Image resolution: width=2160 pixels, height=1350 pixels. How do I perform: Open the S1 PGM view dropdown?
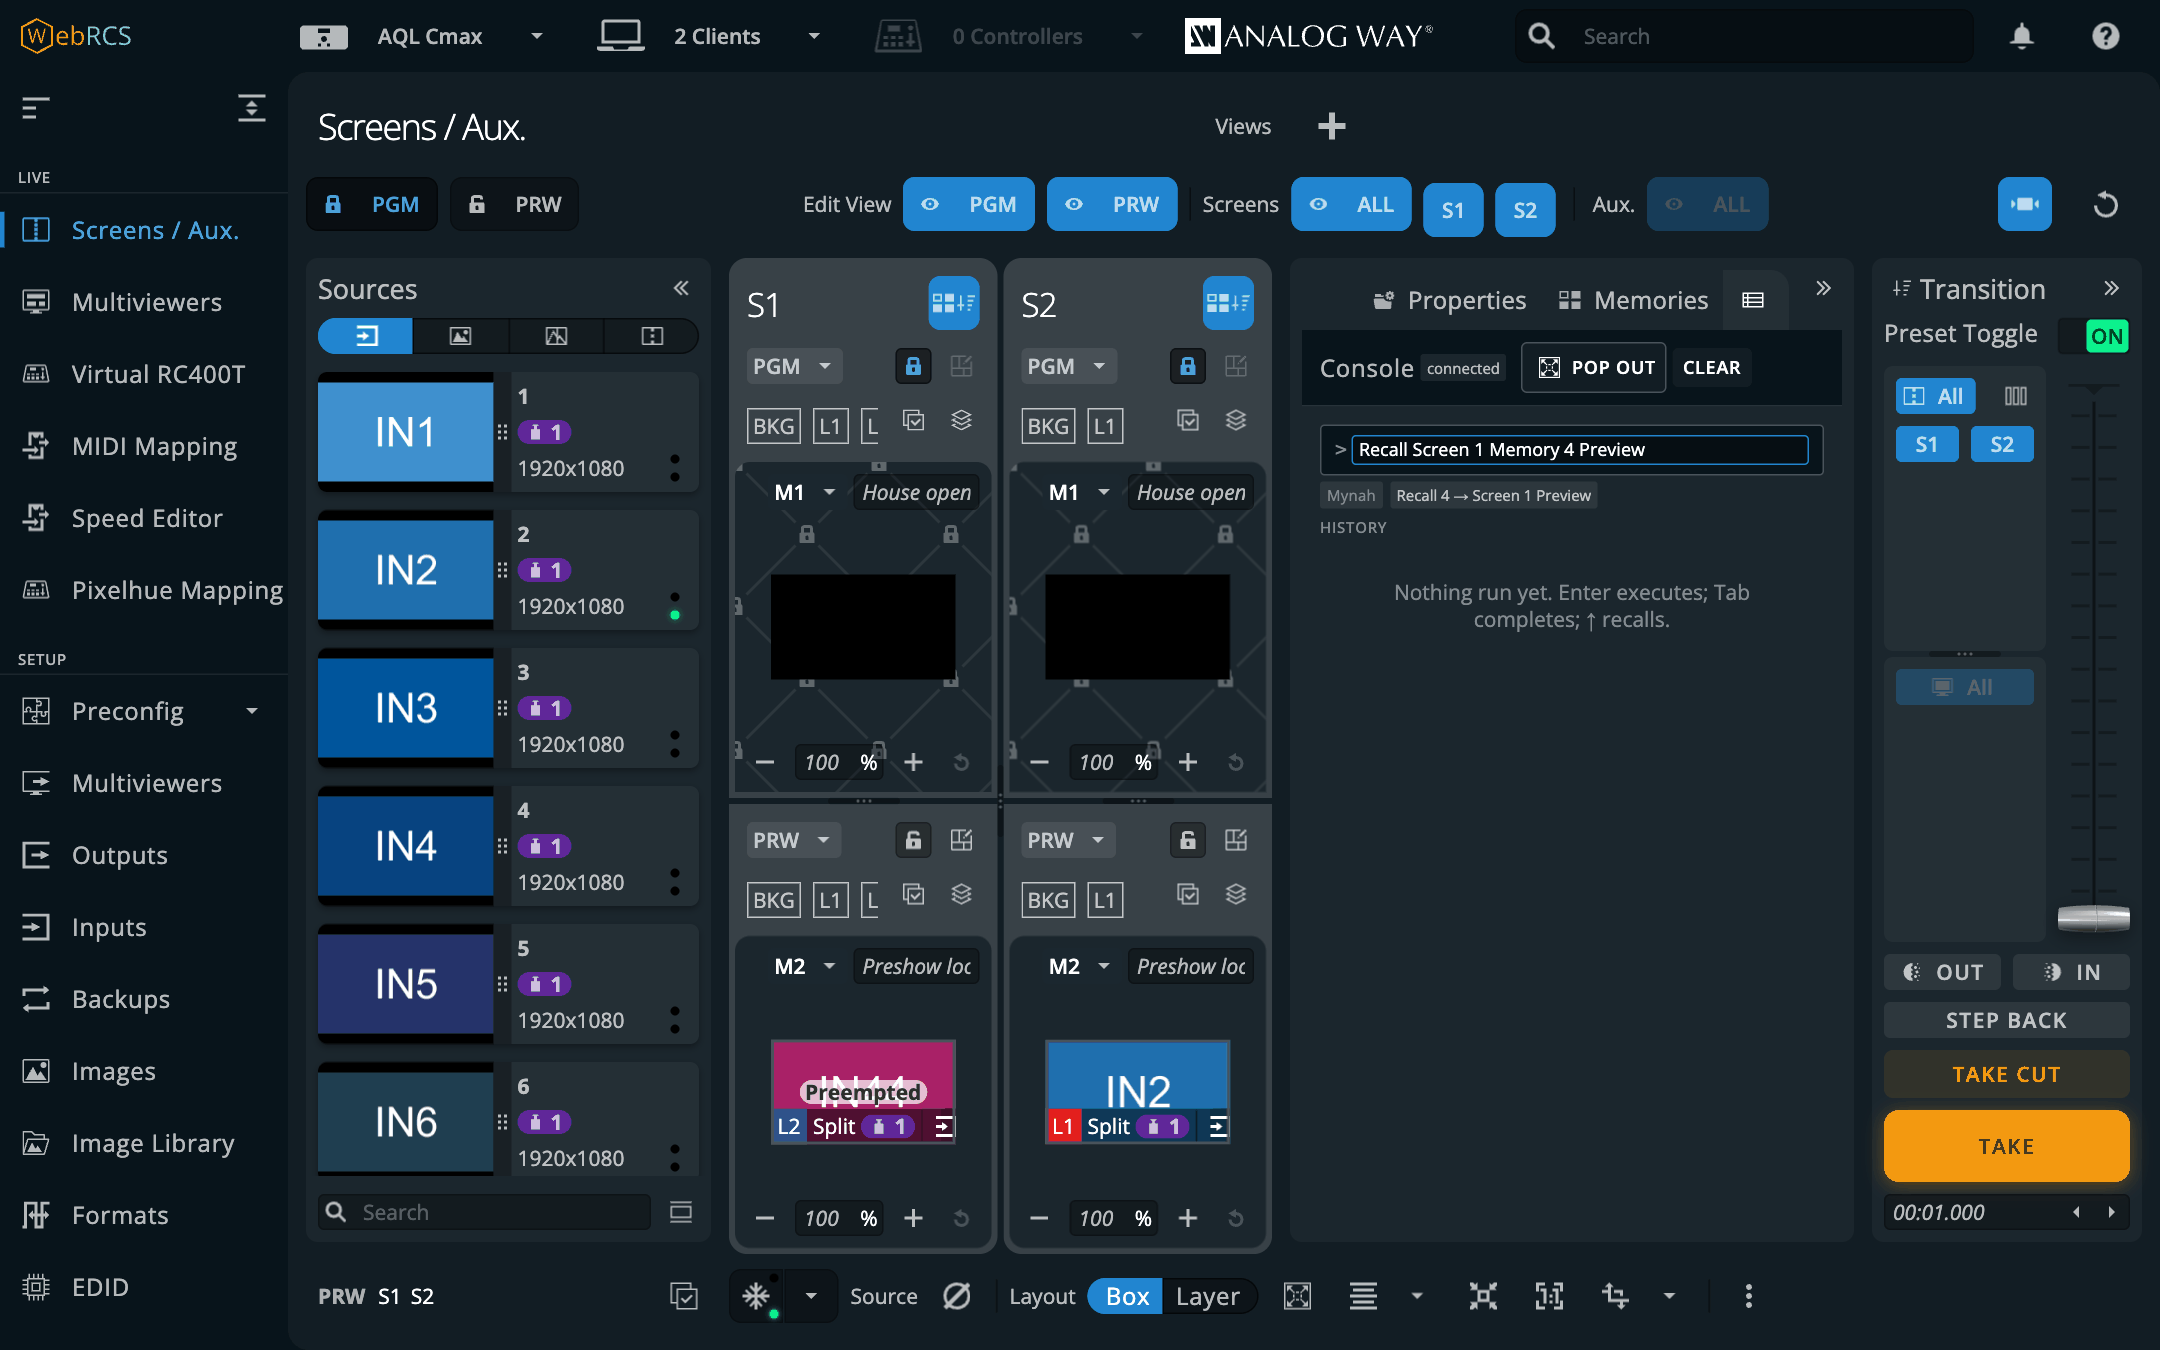tap(794, 366)
